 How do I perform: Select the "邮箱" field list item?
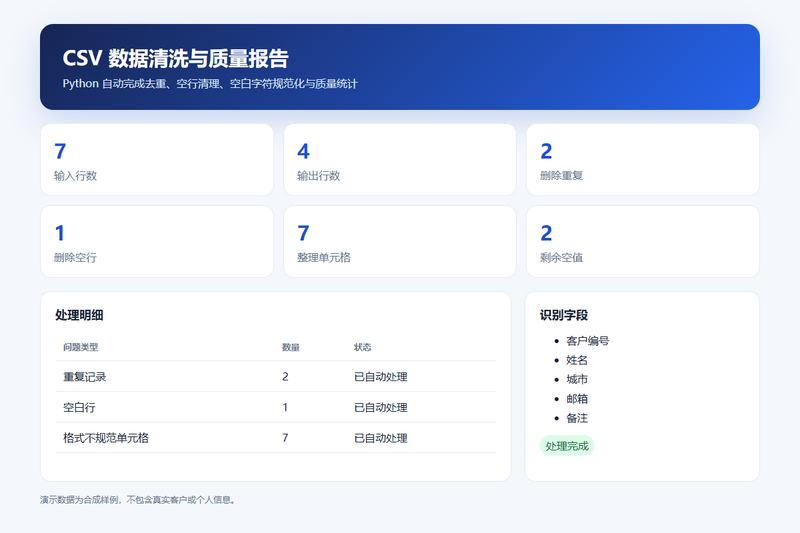click(x=577, y=399)
